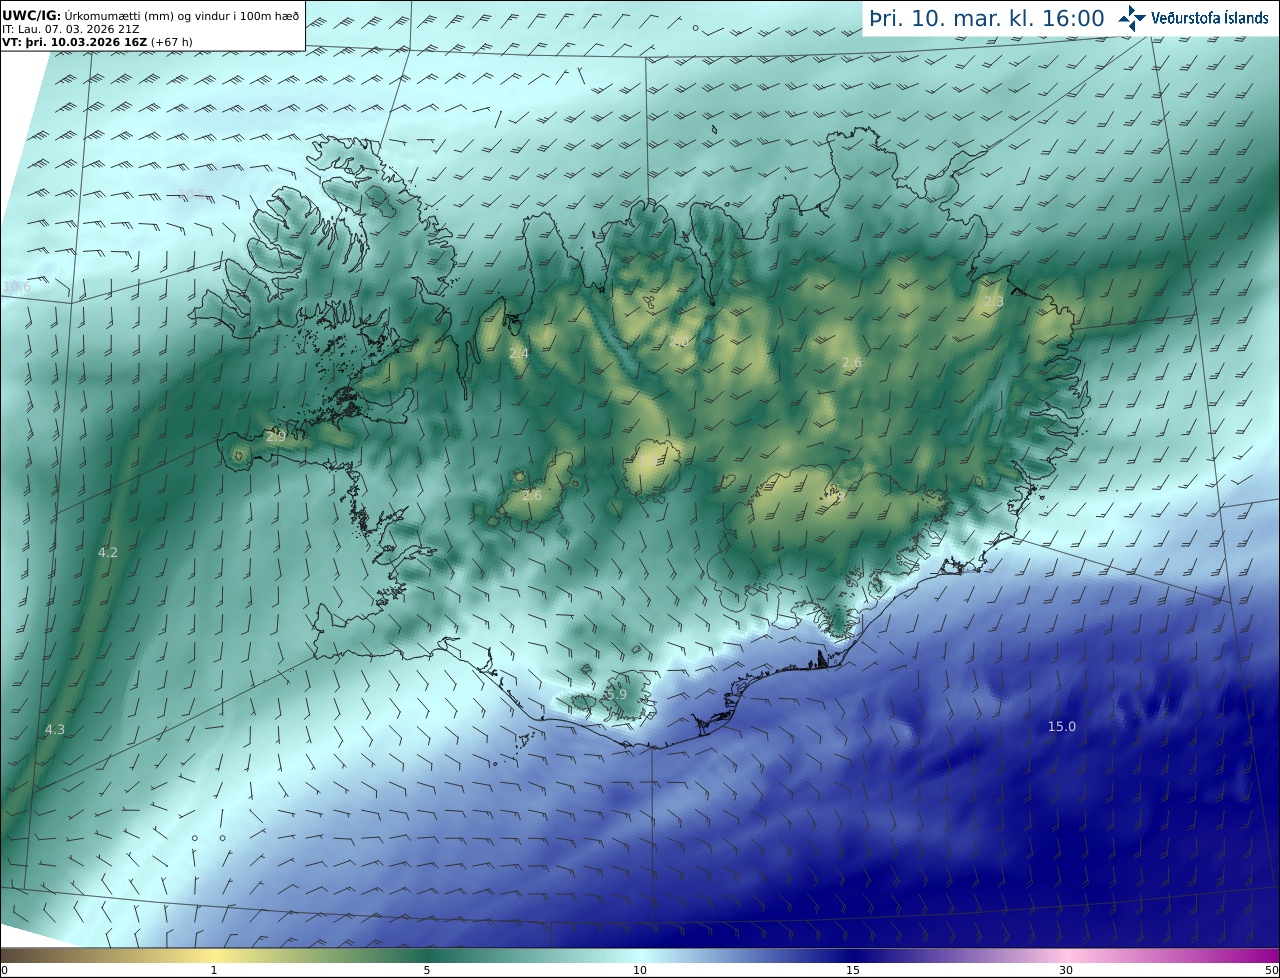Click the 2.3 value on the map

pyautogui.click(x=994, y=302)
